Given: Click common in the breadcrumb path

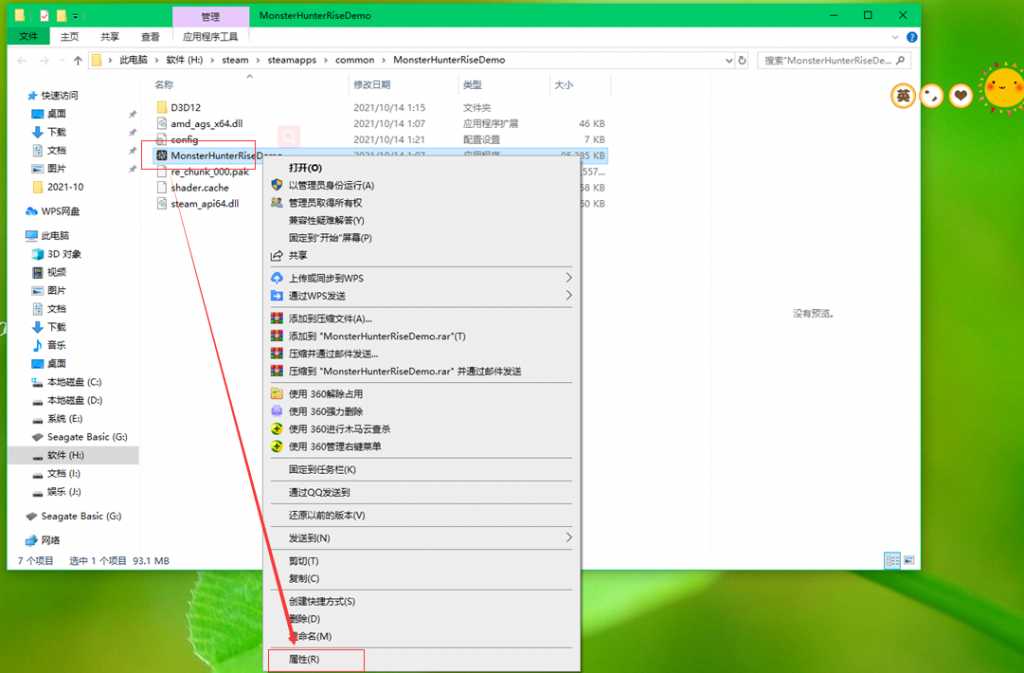Looking at the screenshot, I should coord(355,60).
